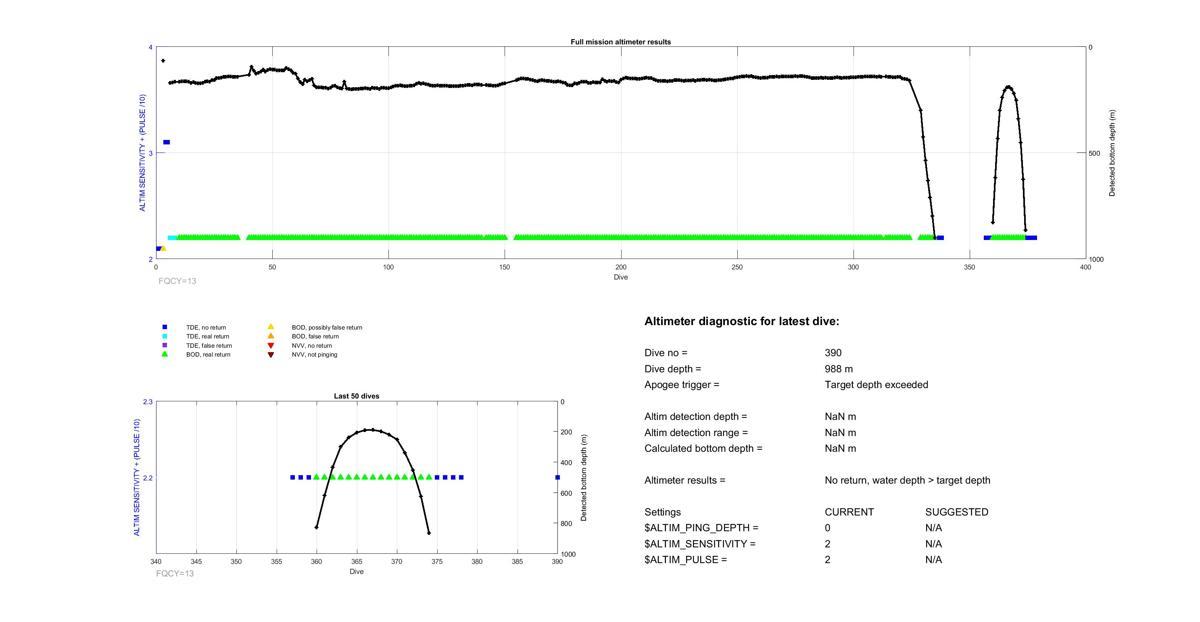The image size is (1200, 622).
Task: Click the suggested N/A for $ALTIM_SENSITIVITY
Action: point(934,544)
